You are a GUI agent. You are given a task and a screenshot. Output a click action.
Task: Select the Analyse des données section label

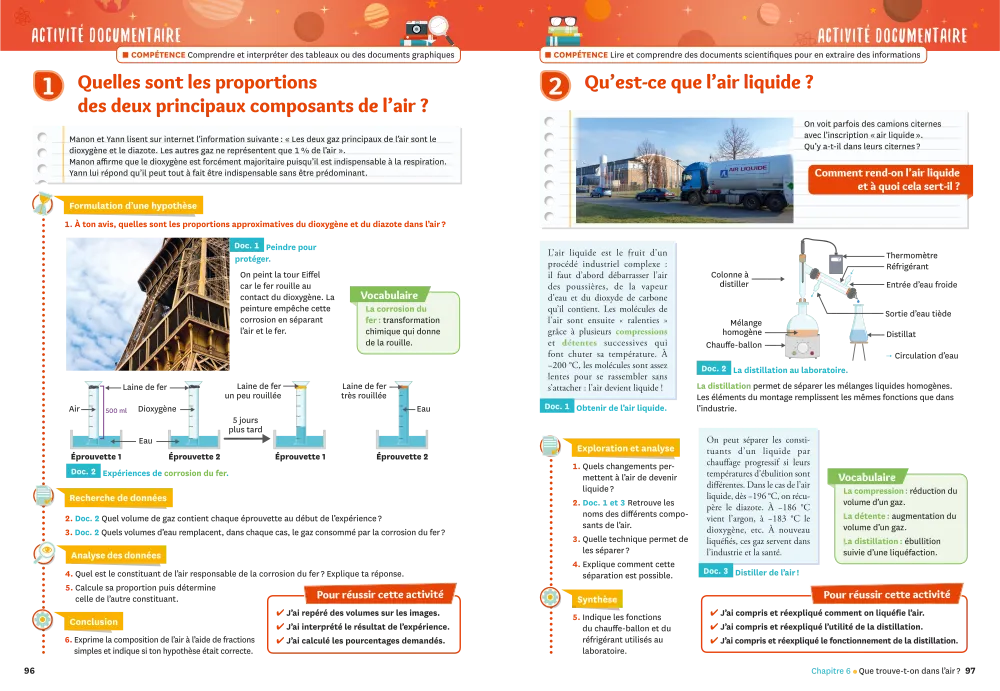(x=115, y=555)
